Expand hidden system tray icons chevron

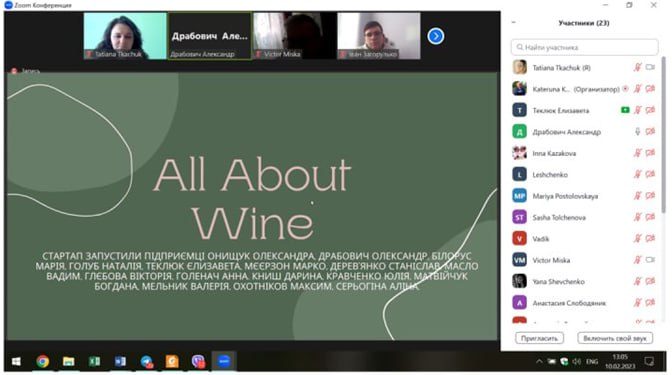point(539,362)
